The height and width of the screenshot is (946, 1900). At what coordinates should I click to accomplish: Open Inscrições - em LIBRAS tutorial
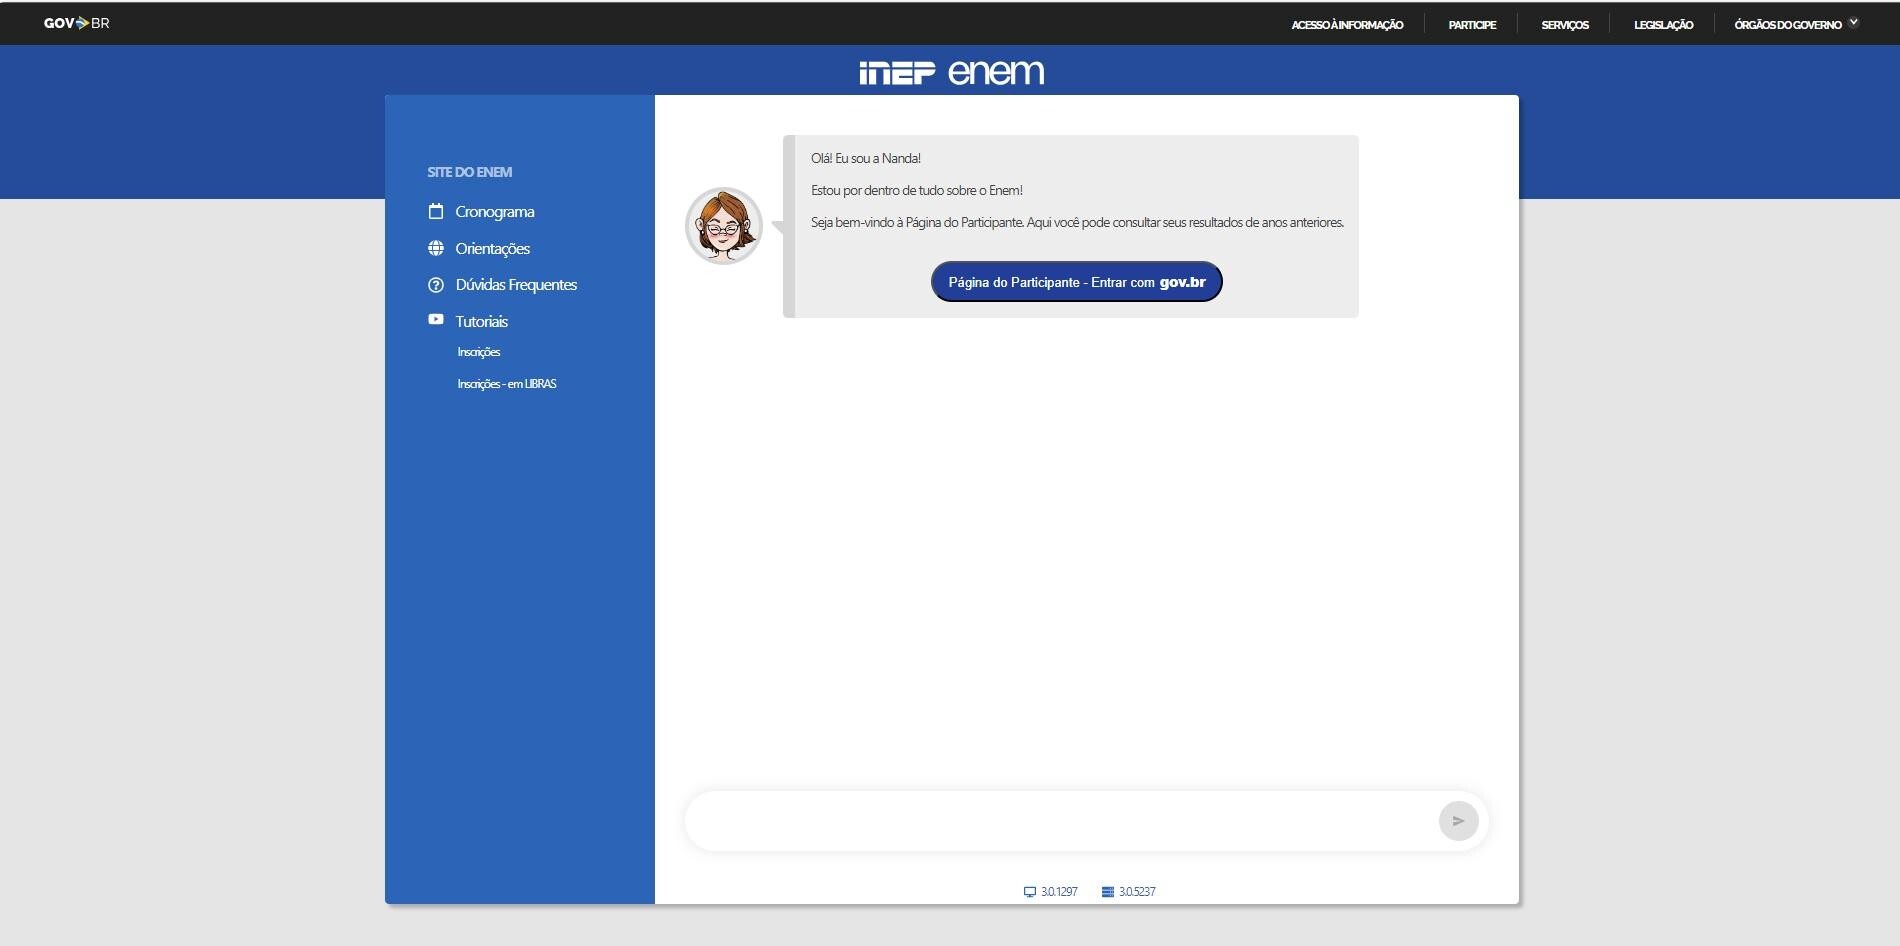pyautogui.click(x=507, y=384)
